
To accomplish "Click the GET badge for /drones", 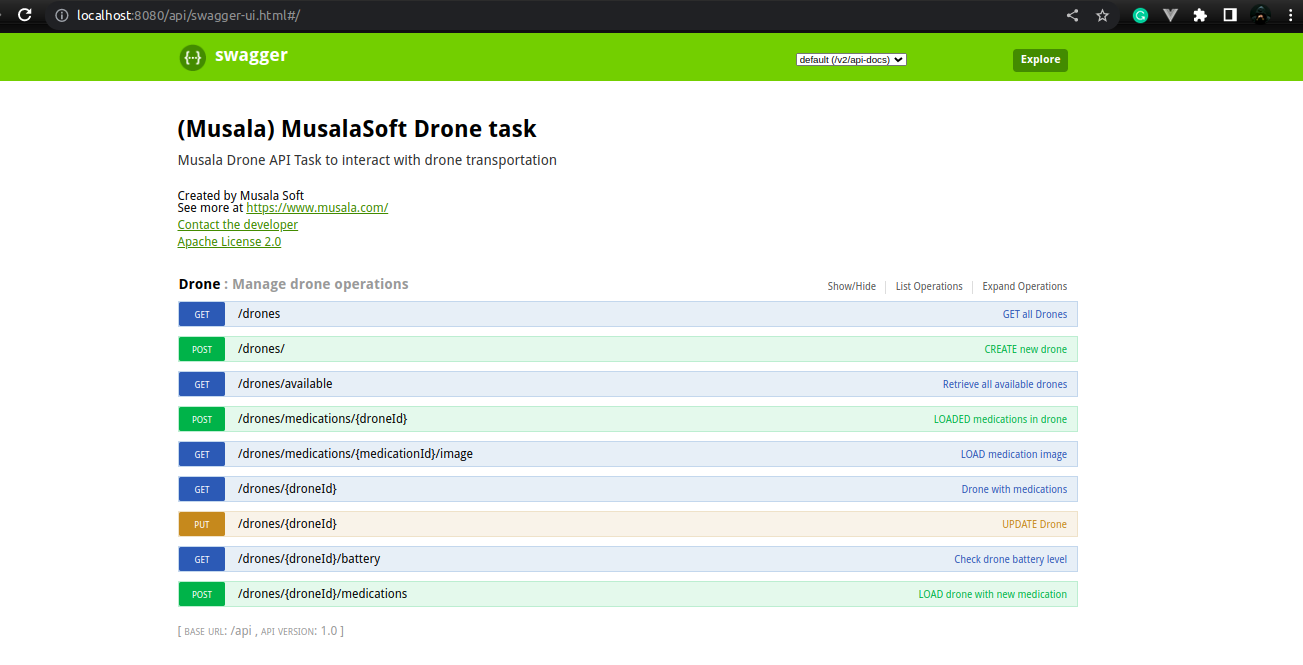I will click(202, 314).
